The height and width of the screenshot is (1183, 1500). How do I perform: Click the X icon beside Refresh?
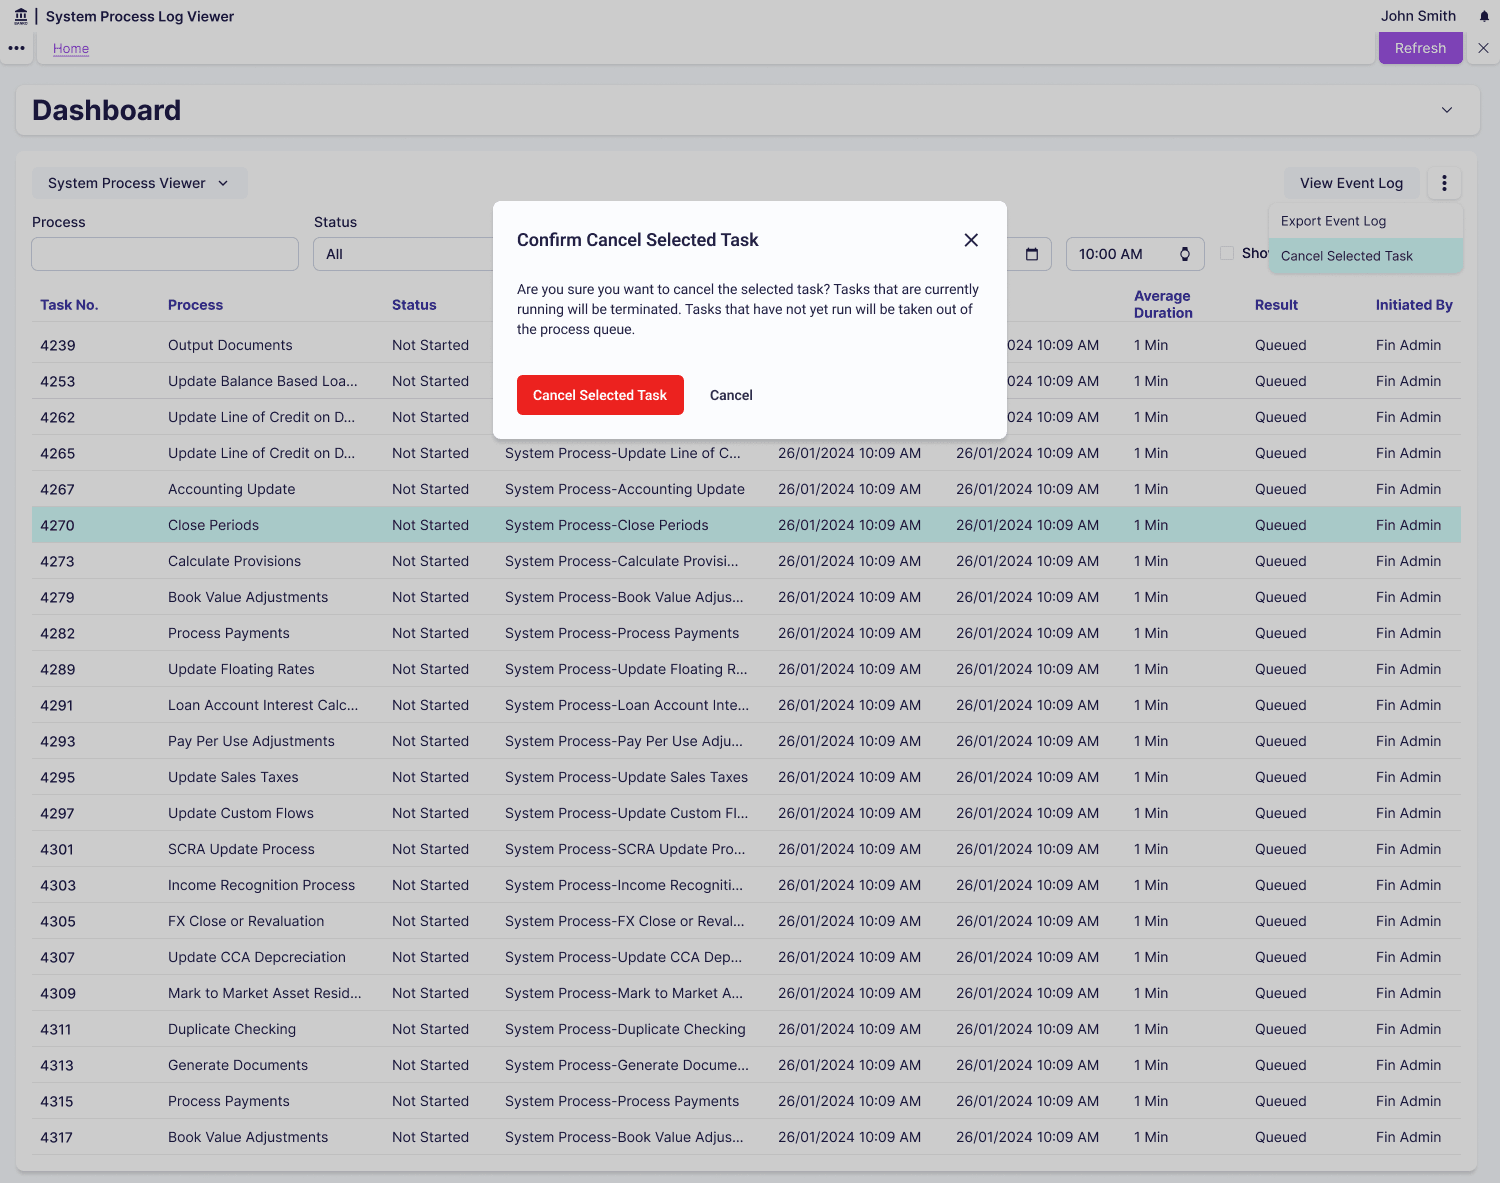(x=1483, y=48)
